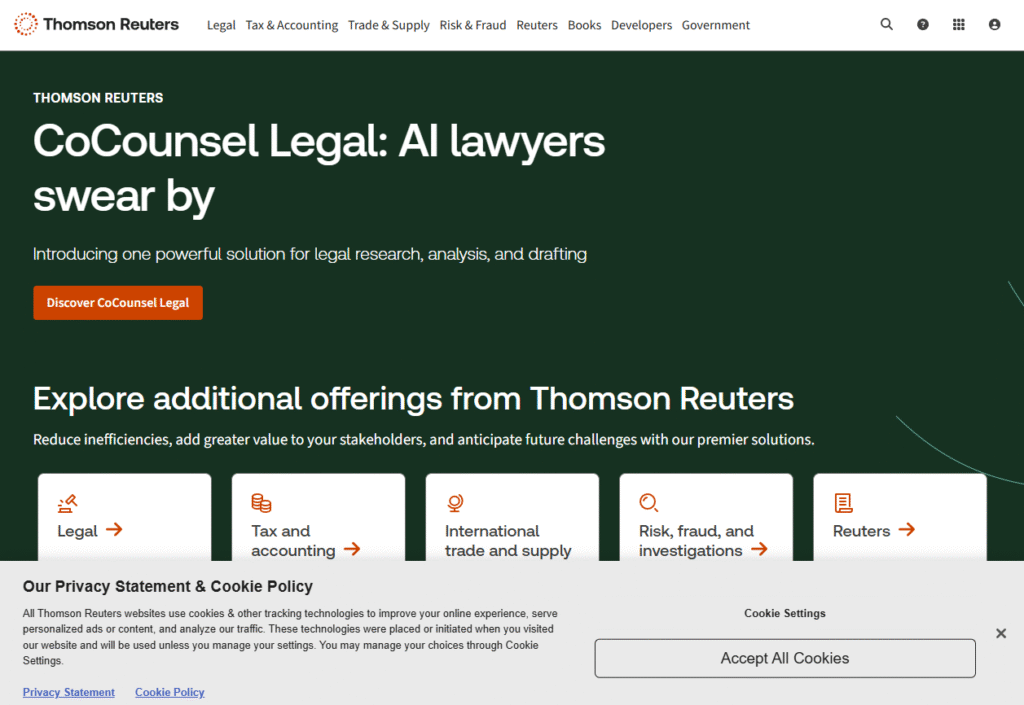This screenshot has height=705, width=1024.
Task: Click the 'CoCounsel Legal: AI lawyers swear by' headline
Action: [x=319, y=168]
